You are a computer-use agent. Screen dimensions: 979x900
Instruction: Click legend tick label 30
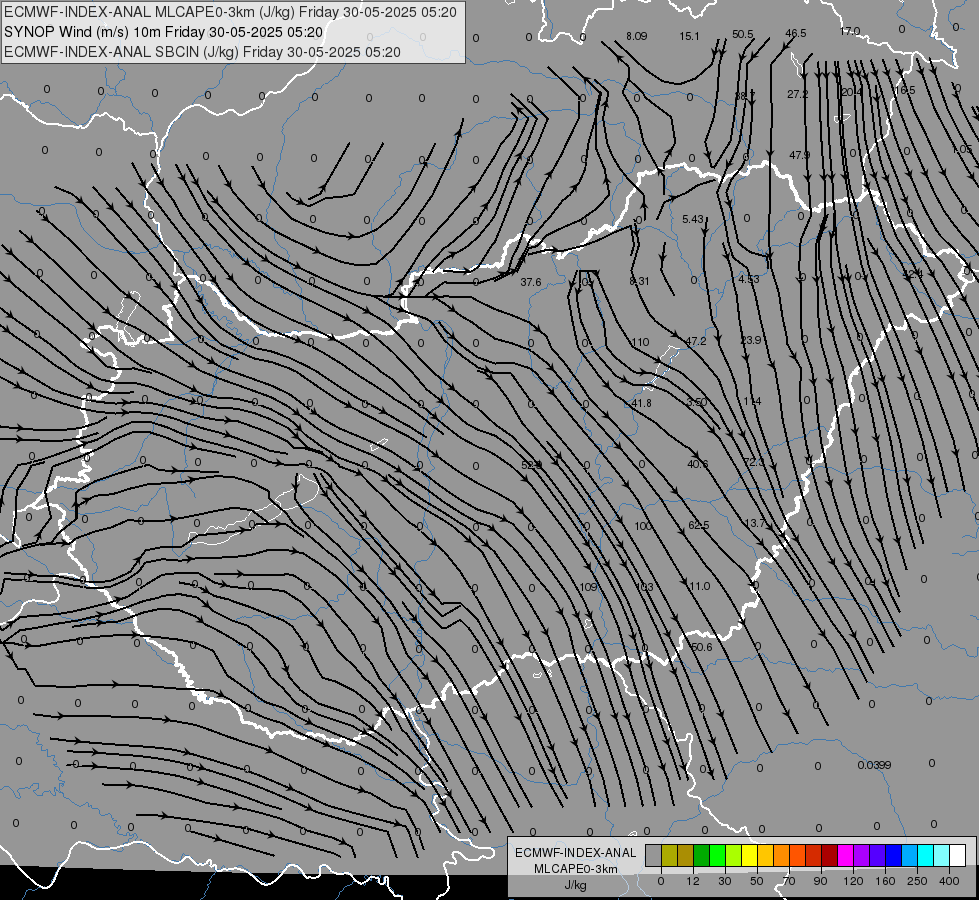(725, 881)
